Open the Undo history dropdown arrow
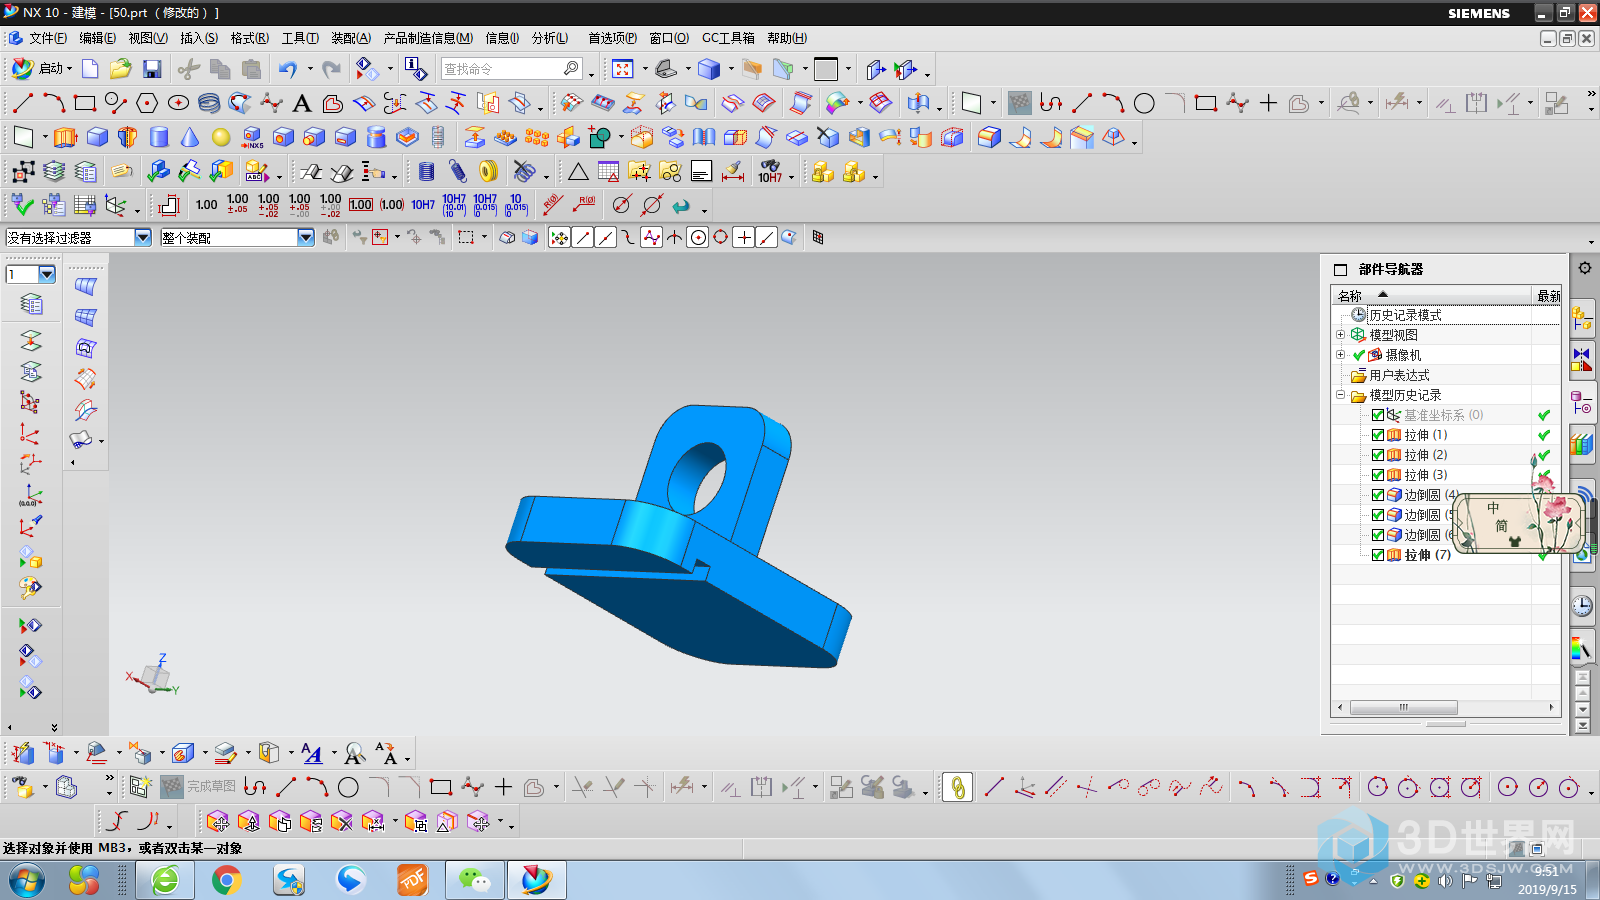 (x=310, y=69)
